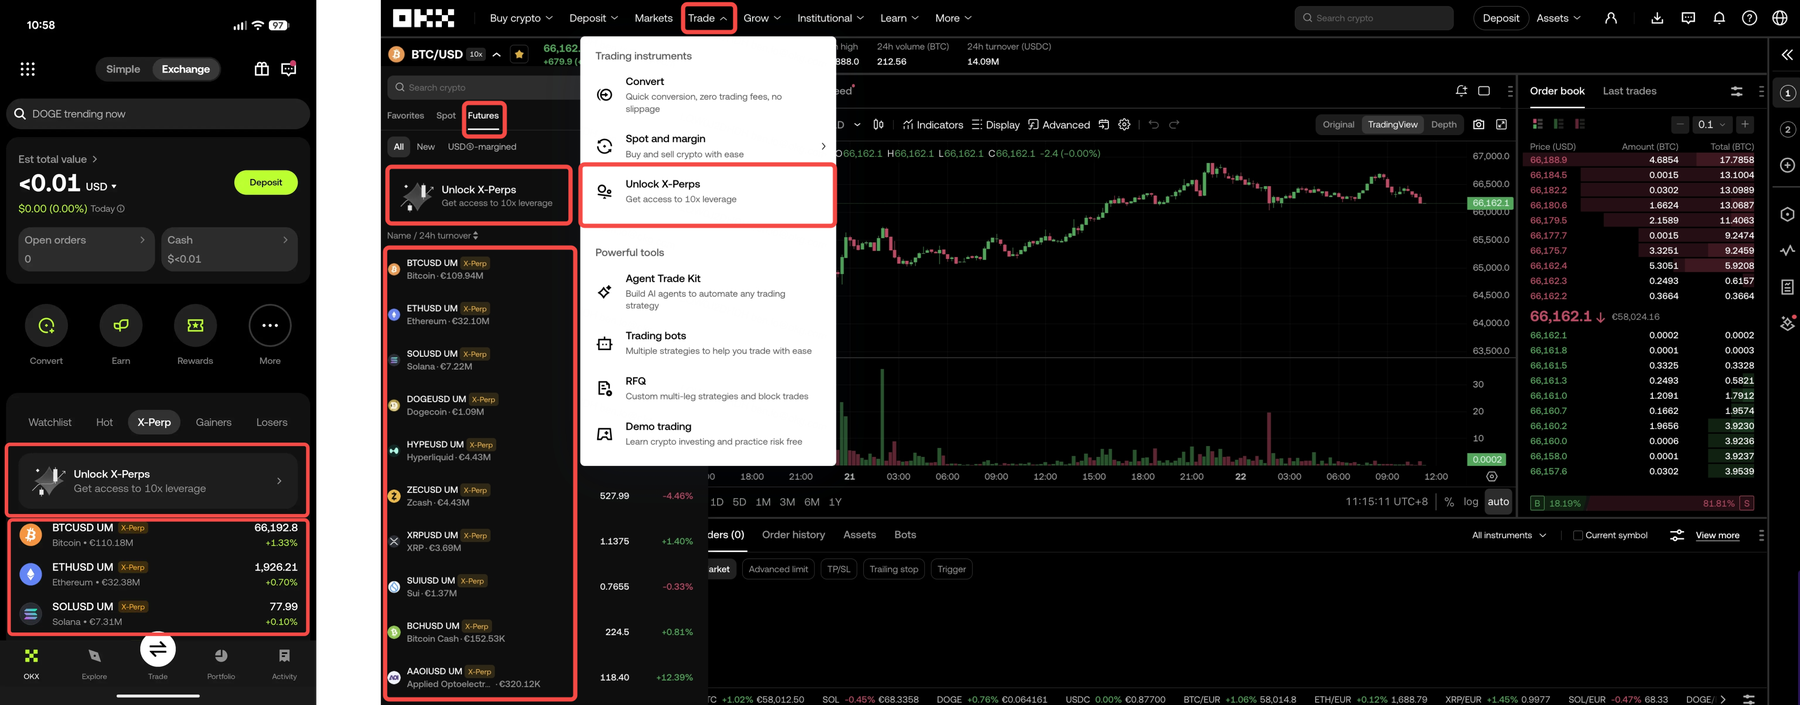The height and width of the screenshot is (705, 1800).
Task: Collapse right sidebar with double-chevron icon
Action: [x=1787, y=55]
